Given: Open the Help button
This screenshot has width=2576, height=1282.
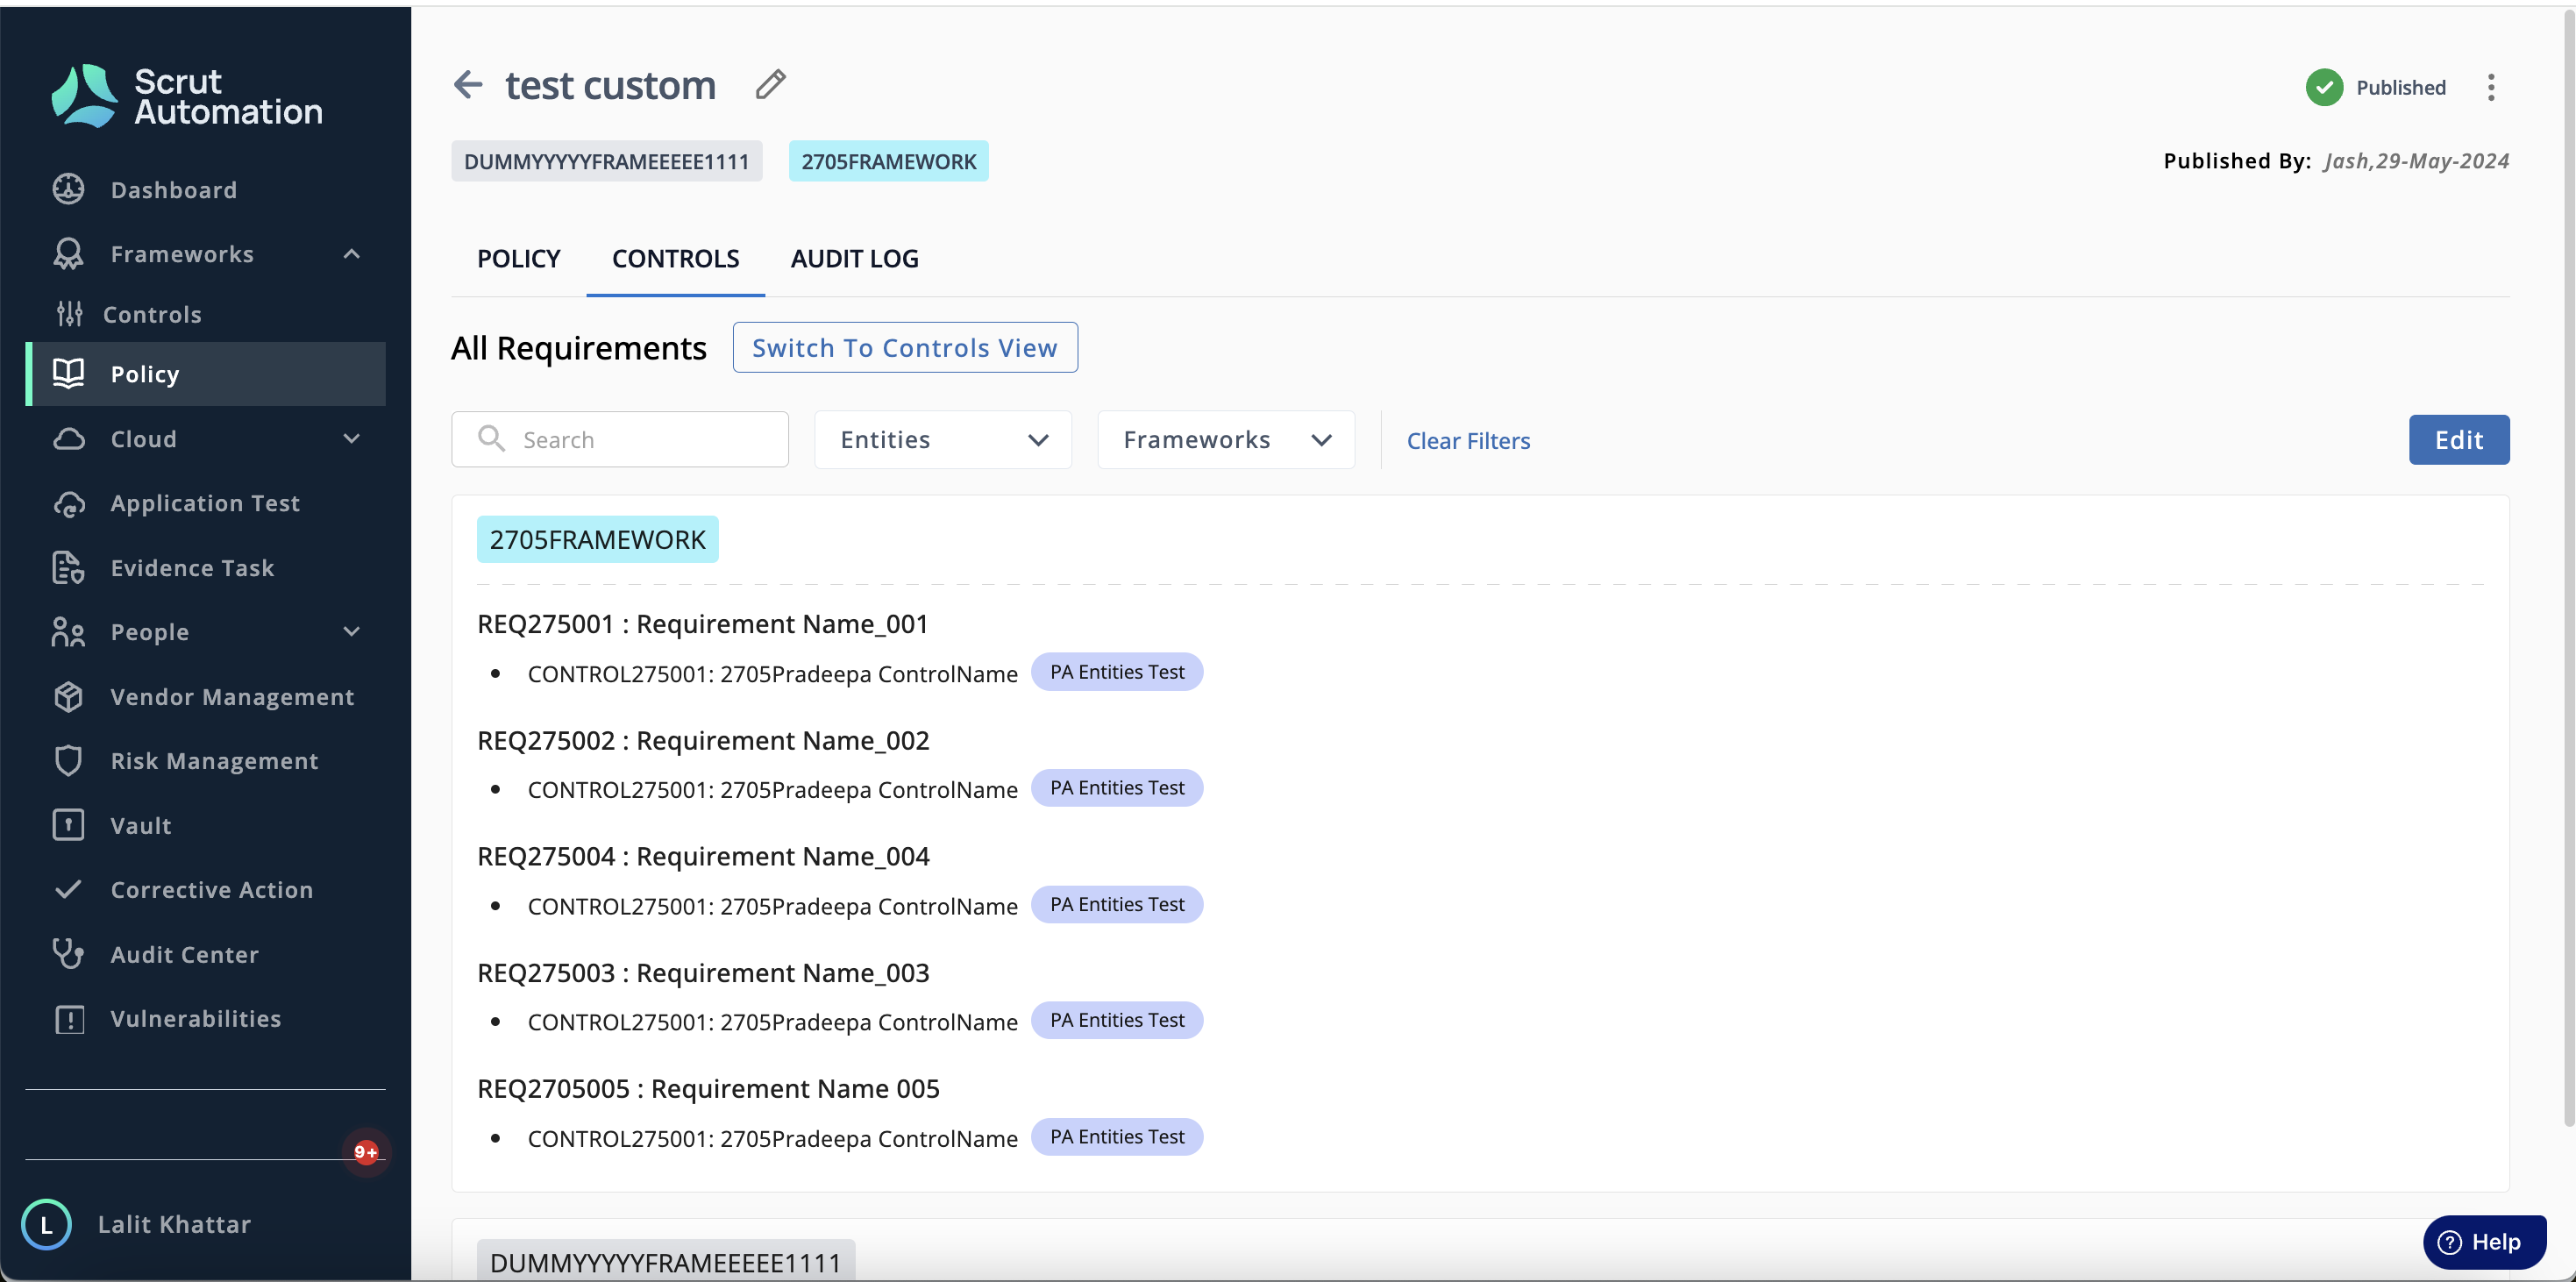Looking at the screenshot, I should tap(2484, 1242).
